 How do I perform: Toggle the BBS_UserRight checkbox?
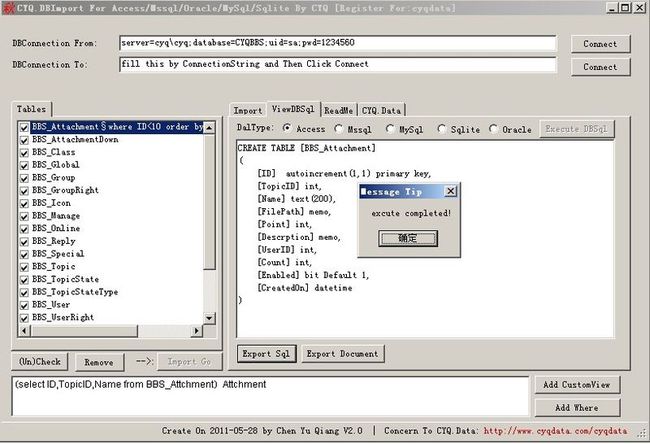[x=24, y=318]
